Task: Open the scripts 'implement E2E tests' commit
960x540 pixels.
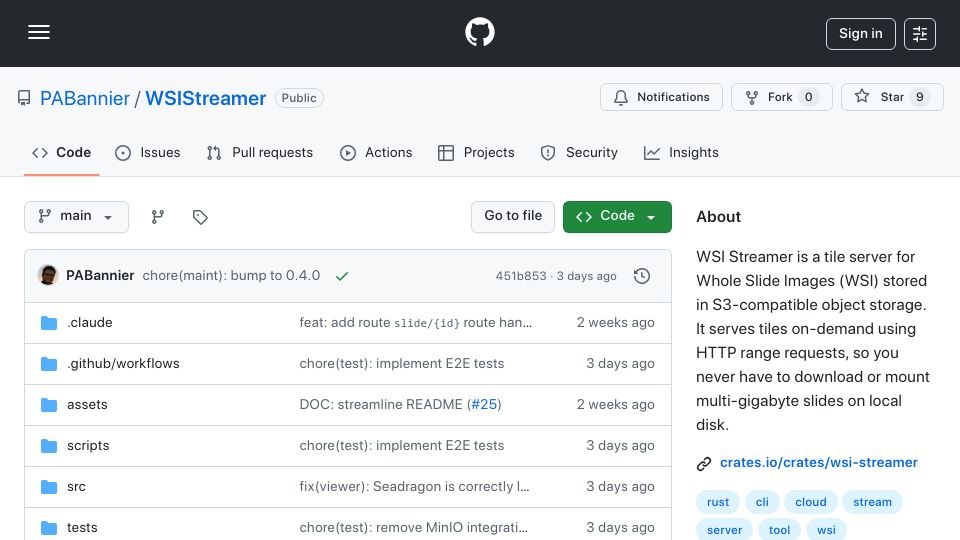Action: click(x=402, y=446)
